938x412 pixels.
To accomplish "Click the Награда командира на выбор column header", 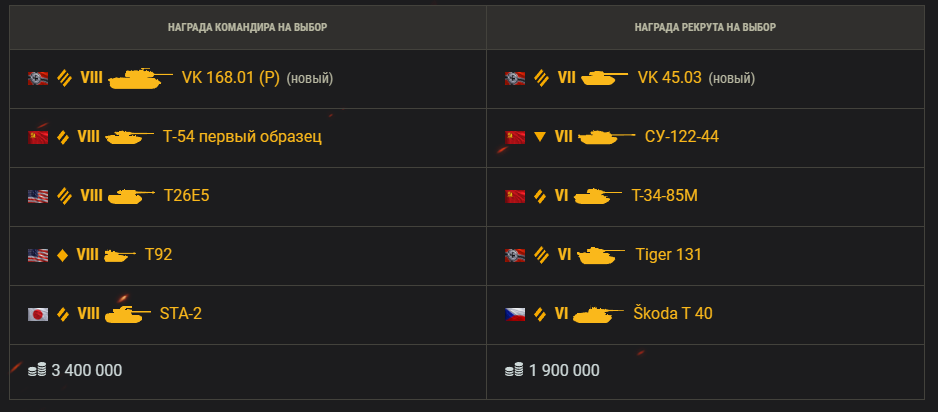I will pos(248,28).
